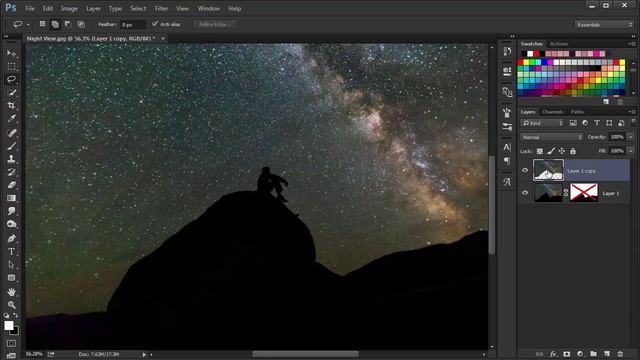Toggle the Anti-alias checkbox
The image size is (640, 360).
click(x=155, y=24)
